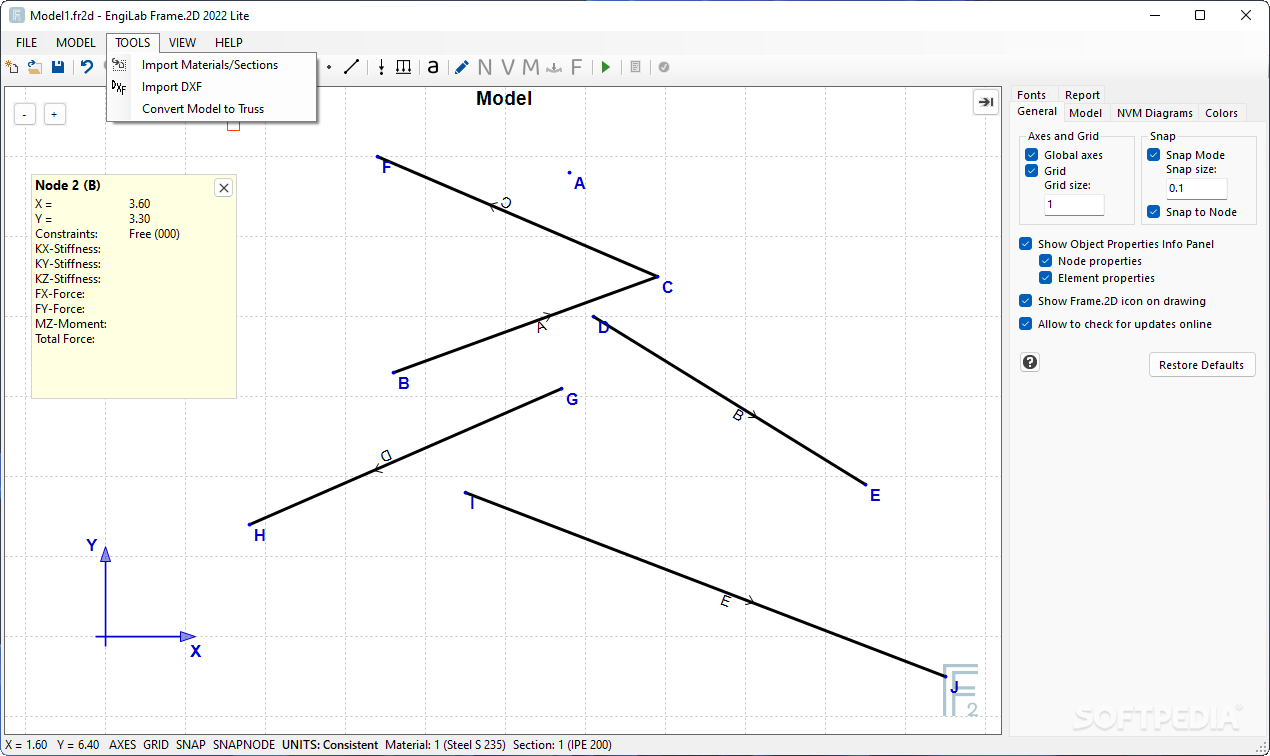Click the DXF icon in Tools menu

tap(119, 87)
